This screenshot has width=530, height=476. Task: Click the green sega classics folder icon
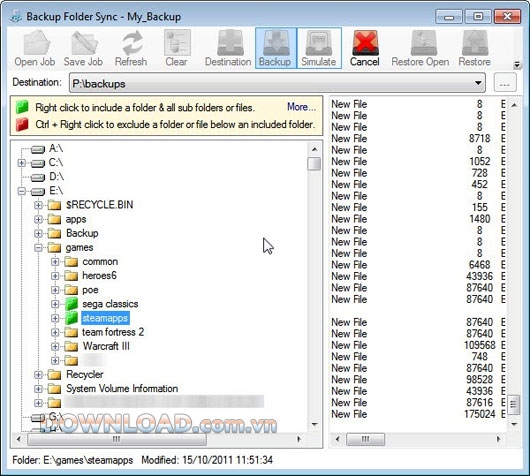point(71,304)
